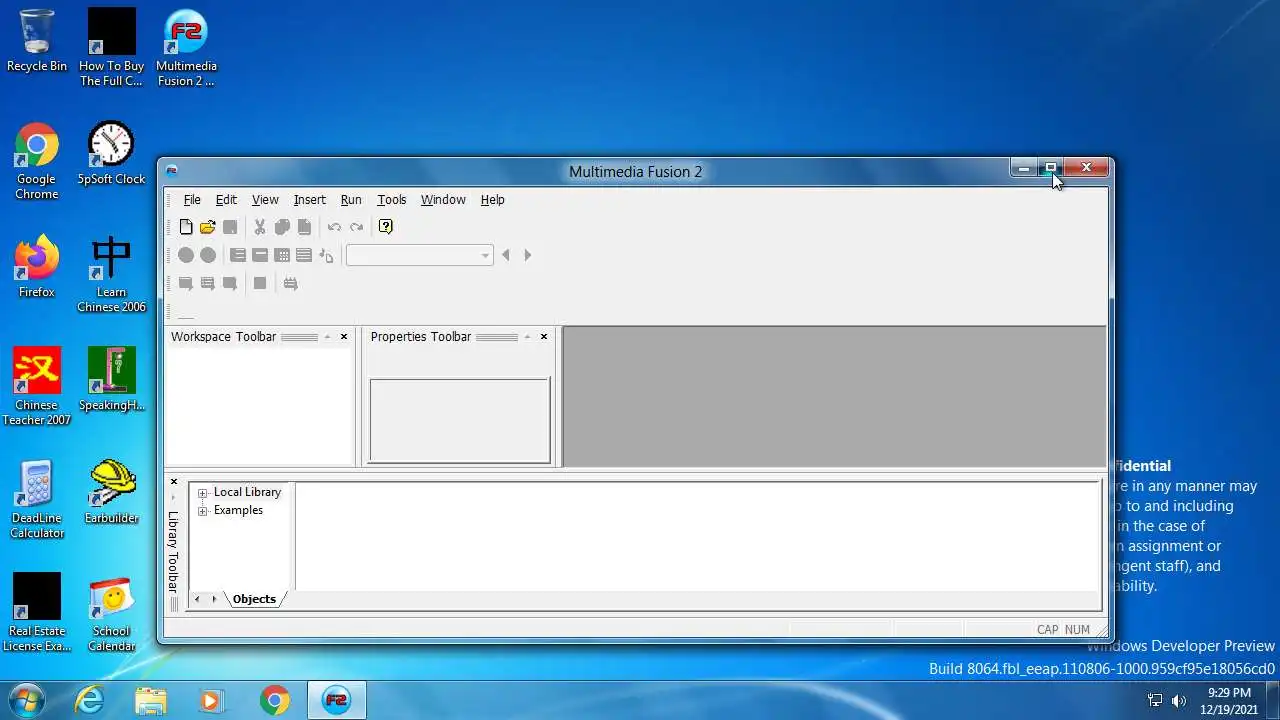Open the Insert menu

309,200
